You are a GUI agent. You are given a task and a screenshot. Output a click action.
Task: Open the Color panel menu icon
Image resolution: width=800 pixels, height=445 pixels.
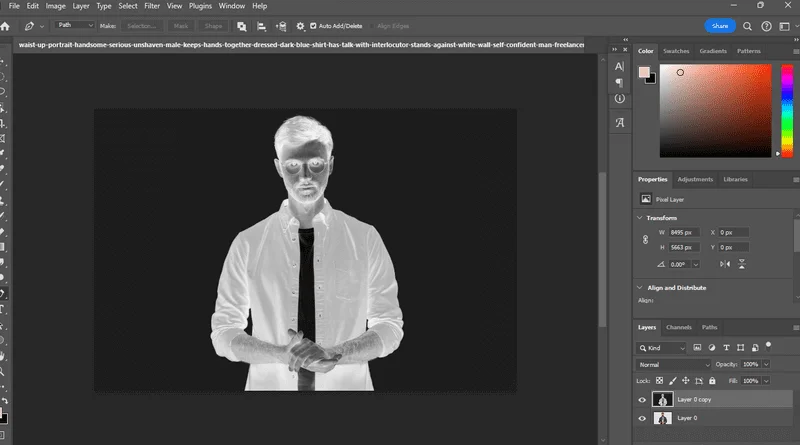coord(796,51)
